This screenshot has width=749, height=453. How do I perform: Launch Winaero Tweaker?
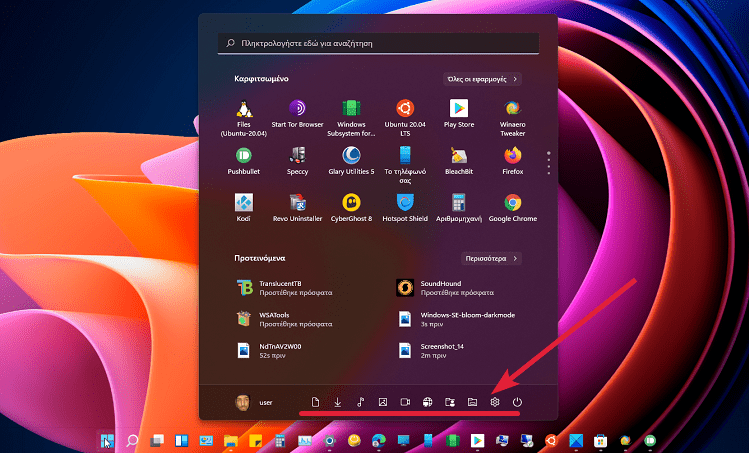513,119
